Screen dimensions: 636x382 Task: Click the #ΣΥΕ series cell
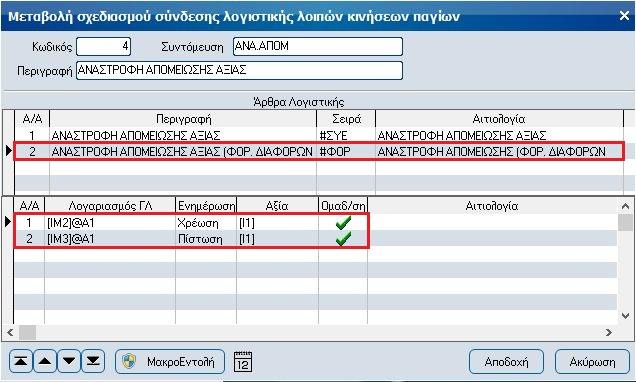346,135
